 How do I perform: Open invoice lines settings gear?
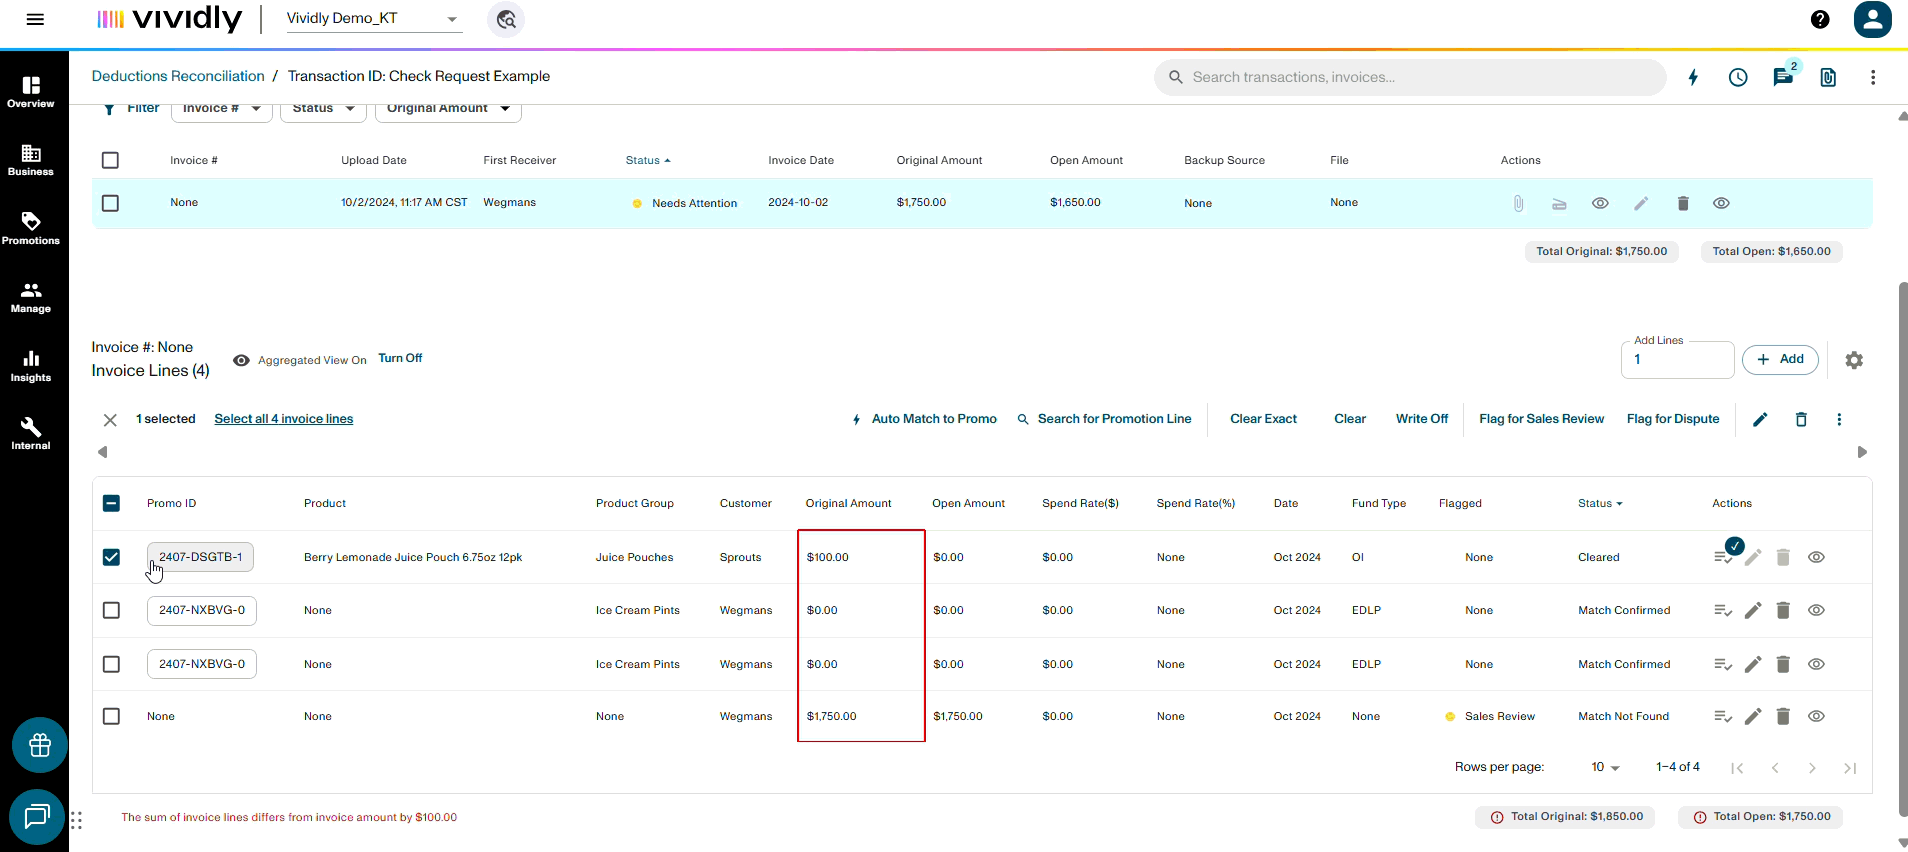(1854, 360)
